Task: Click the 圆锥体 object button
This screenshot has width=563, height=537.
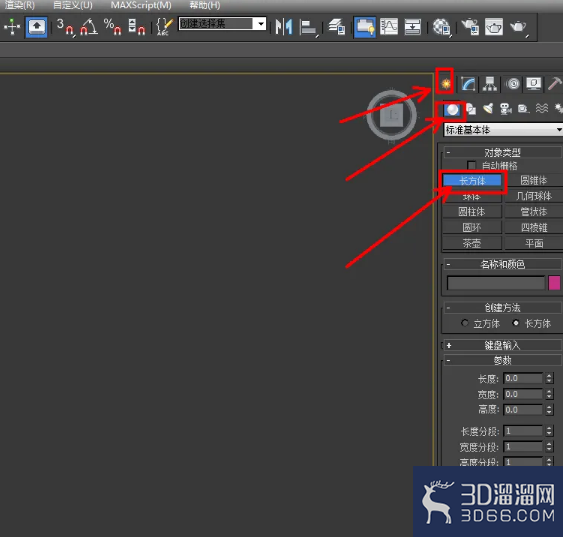Action: coord(534,180)
